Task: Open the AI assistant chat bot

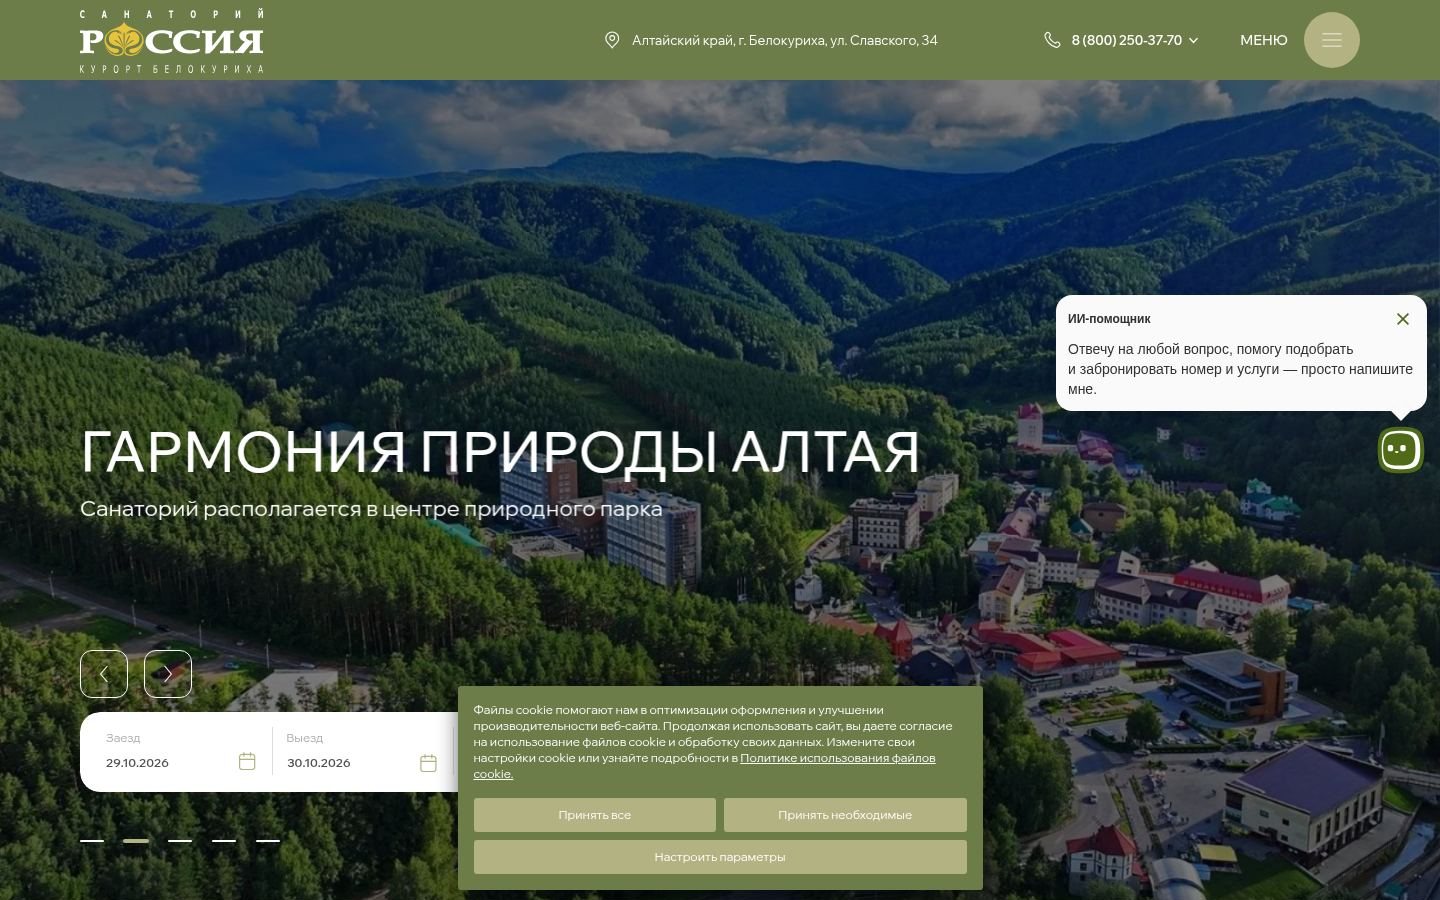Action: [x=1400, y=450]
